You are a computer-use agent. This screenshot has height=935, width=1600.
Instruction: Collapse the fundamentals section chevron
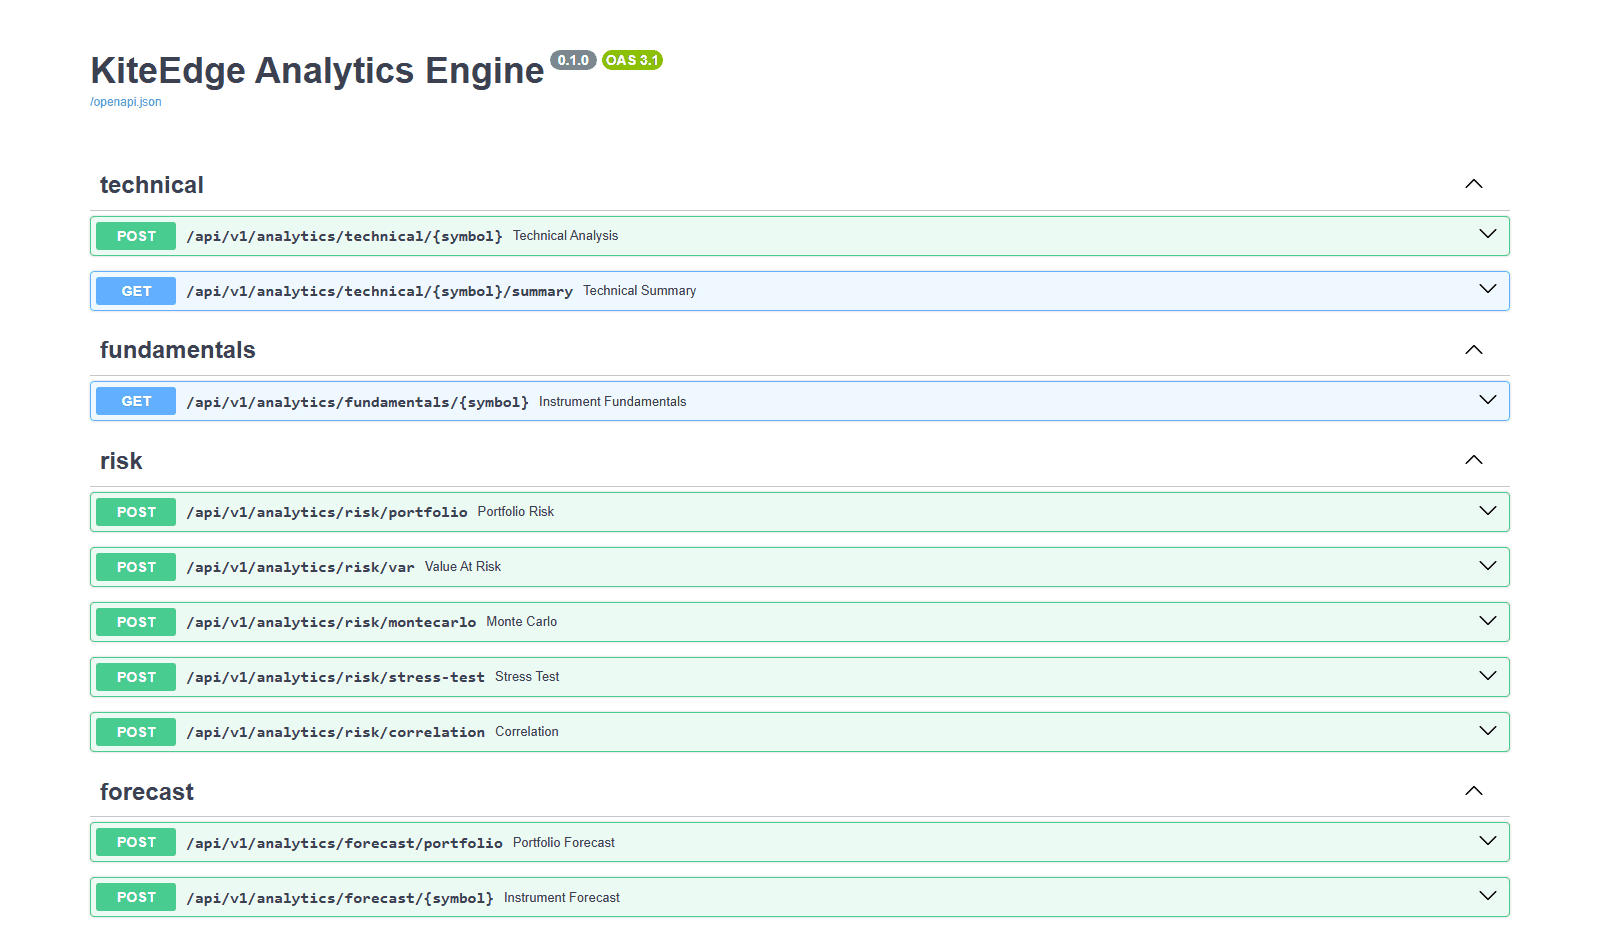coord(1474,350)
